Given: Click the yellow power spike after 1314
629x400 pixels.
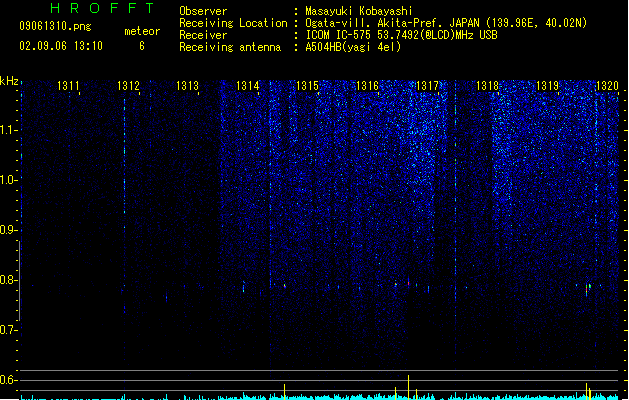Looking at the screenshot, I should (x=284, y=392).
